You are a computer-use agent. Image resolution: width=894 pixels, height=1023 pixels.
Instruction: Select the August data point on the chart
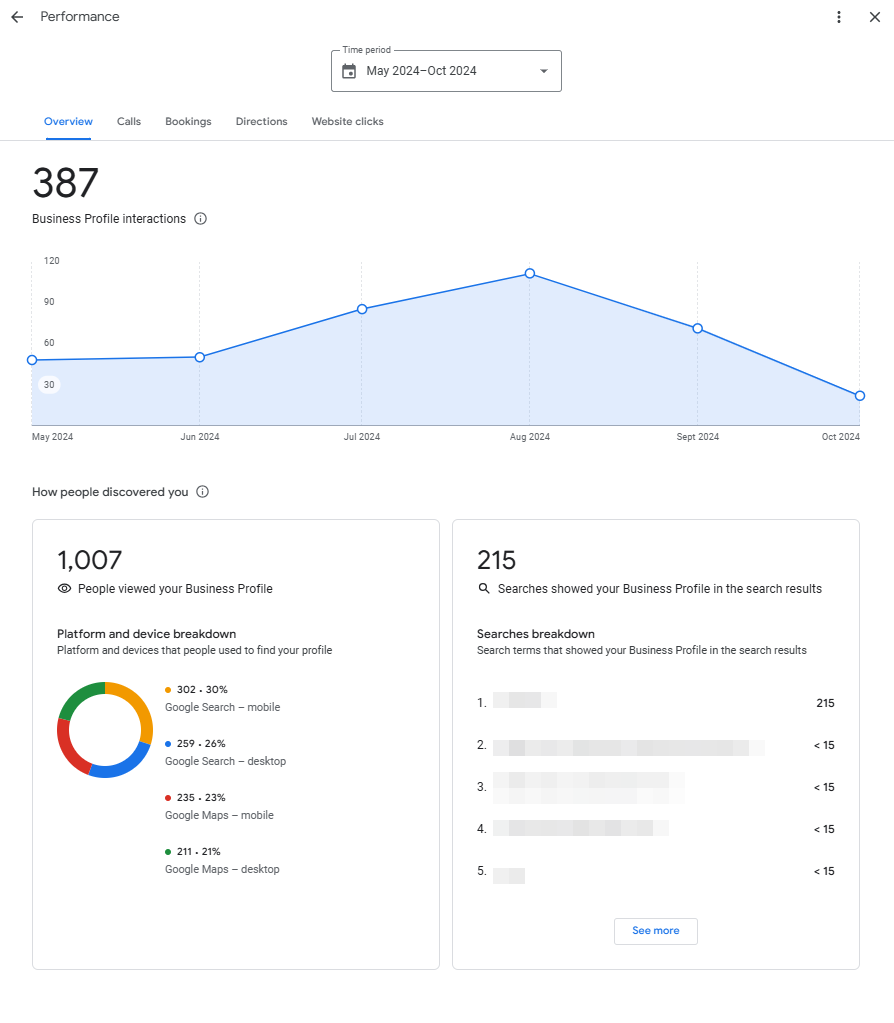(530, 273)
